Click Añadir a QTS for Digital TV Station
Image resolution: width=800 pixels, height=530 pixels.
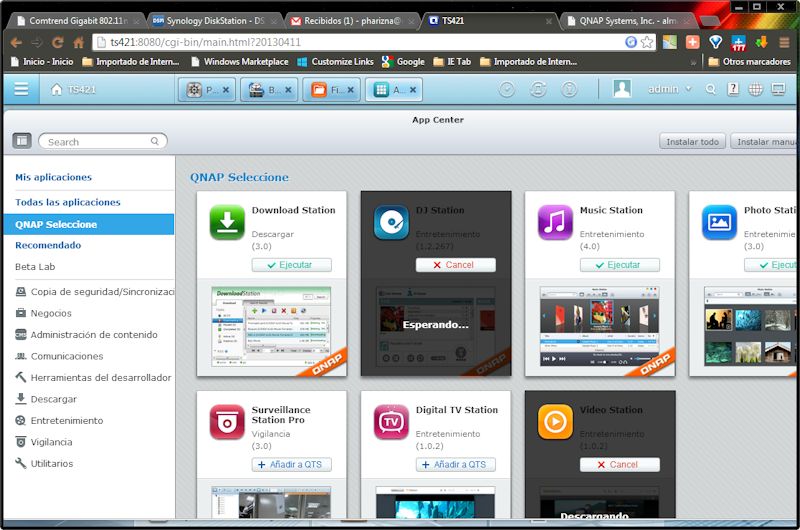(456, 465)
